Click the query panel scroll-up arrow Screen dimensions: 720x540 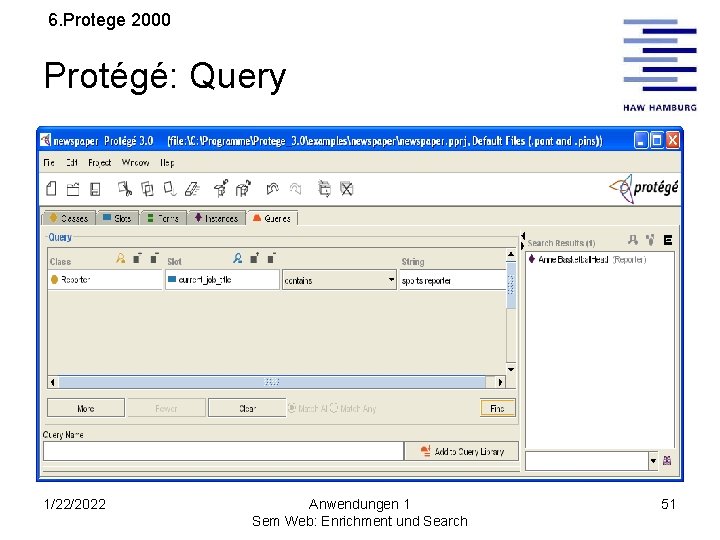[511, 254]
